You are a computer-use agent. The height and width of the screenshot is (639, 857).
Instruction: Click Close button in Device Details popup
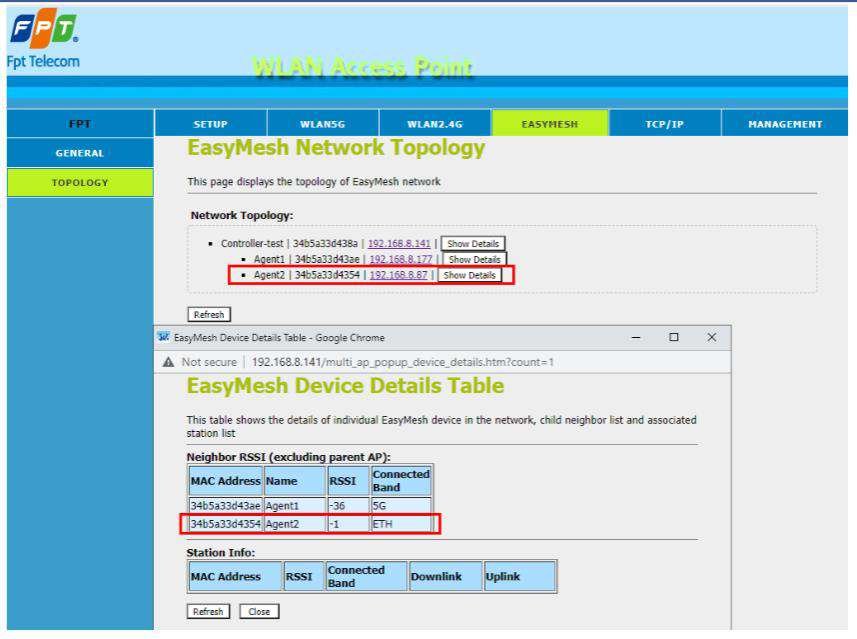[x=259, y=611]
